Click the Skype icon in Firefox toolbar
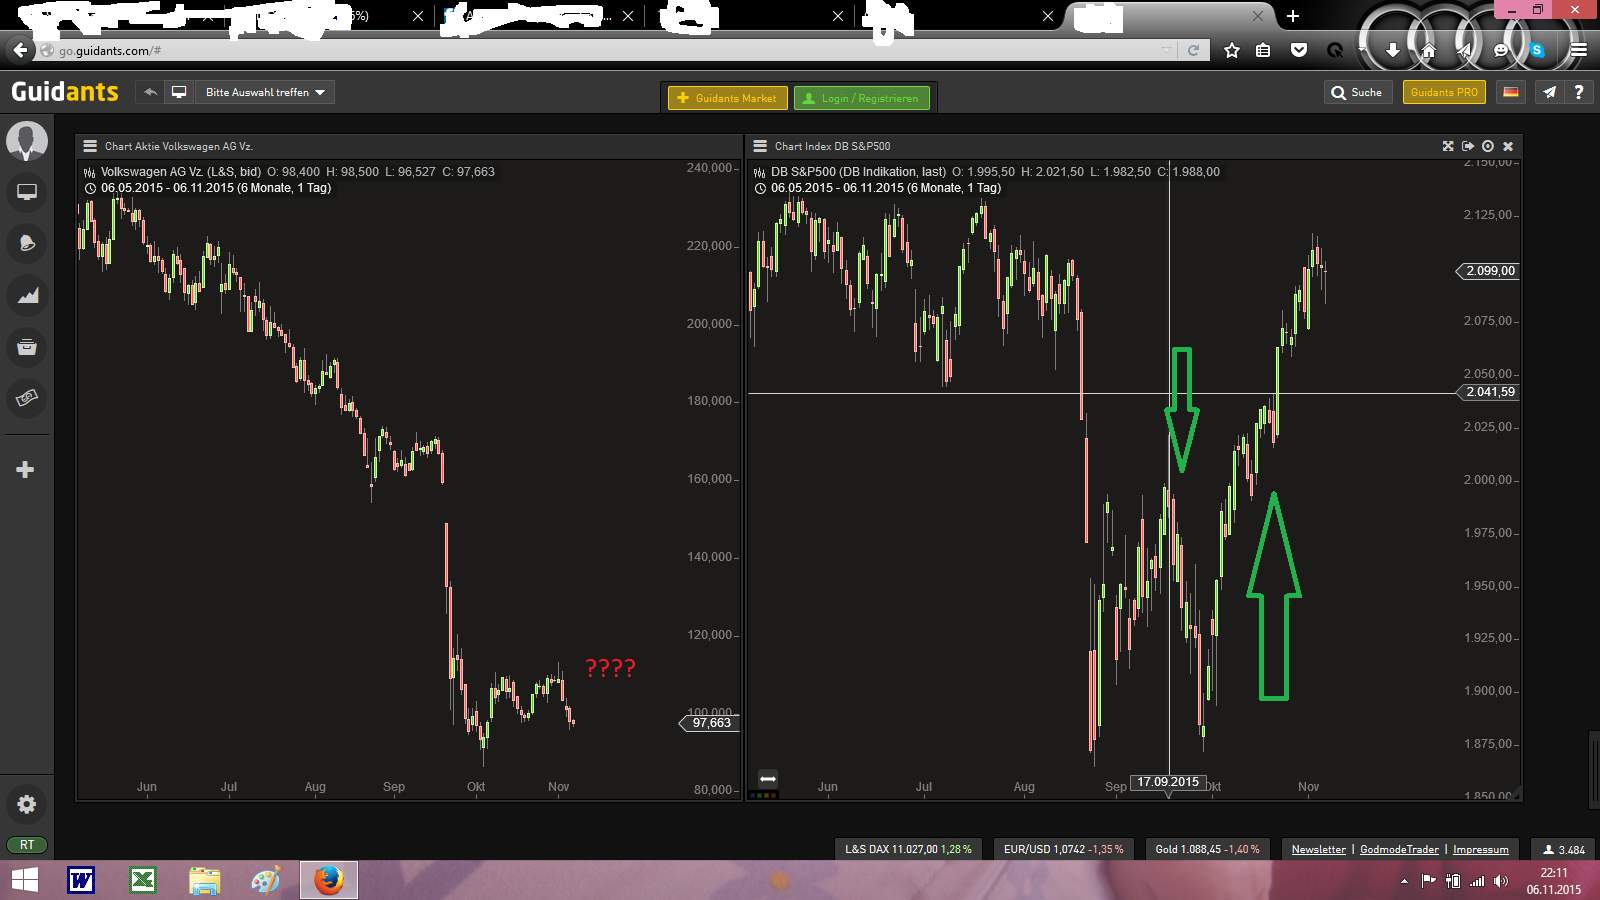This screenshot has width=1600, height=900. 1537,50
